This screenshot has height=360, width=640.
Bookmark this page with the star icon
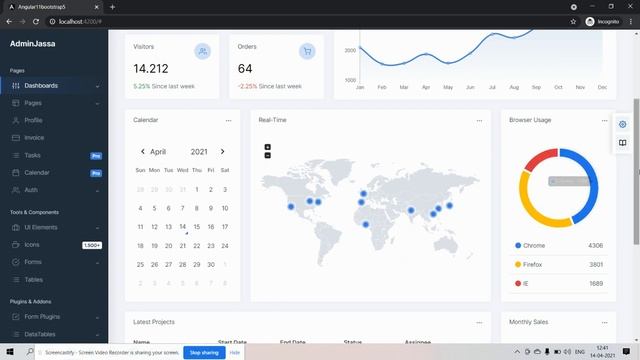[x=573, y=22]
